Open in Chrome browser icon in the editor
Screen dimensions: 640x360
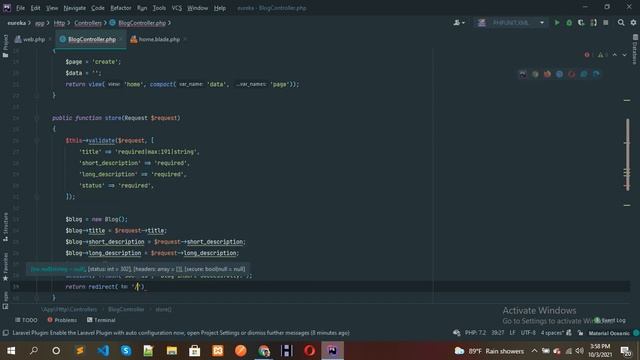535,74
